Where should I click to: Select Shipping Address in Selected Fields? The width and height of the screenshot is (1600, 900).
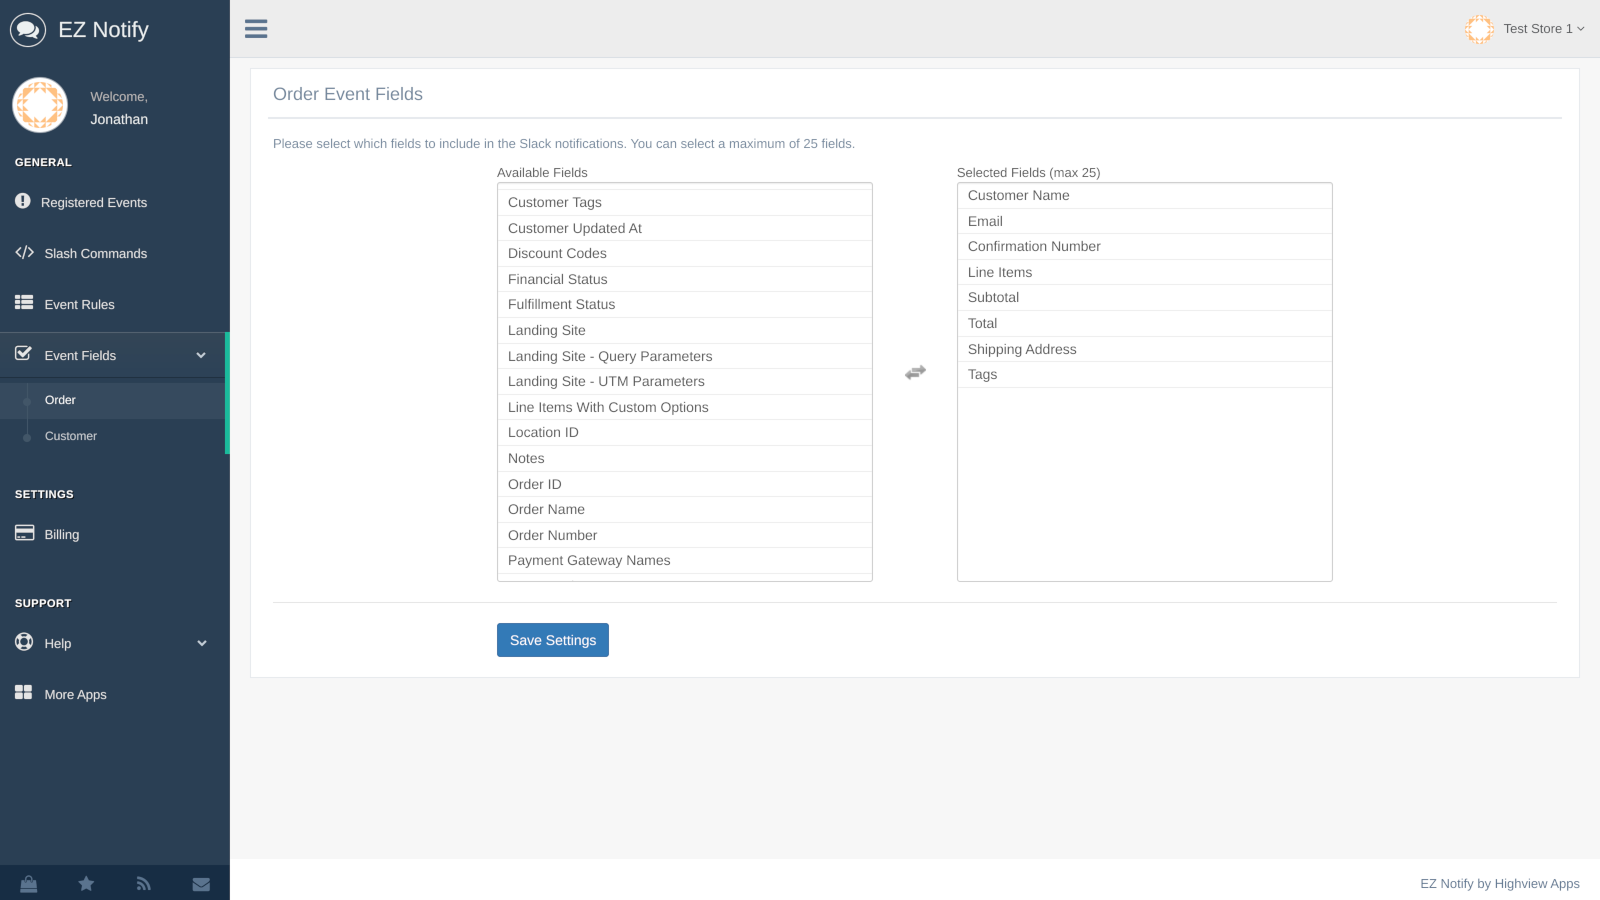[1021, 348]
